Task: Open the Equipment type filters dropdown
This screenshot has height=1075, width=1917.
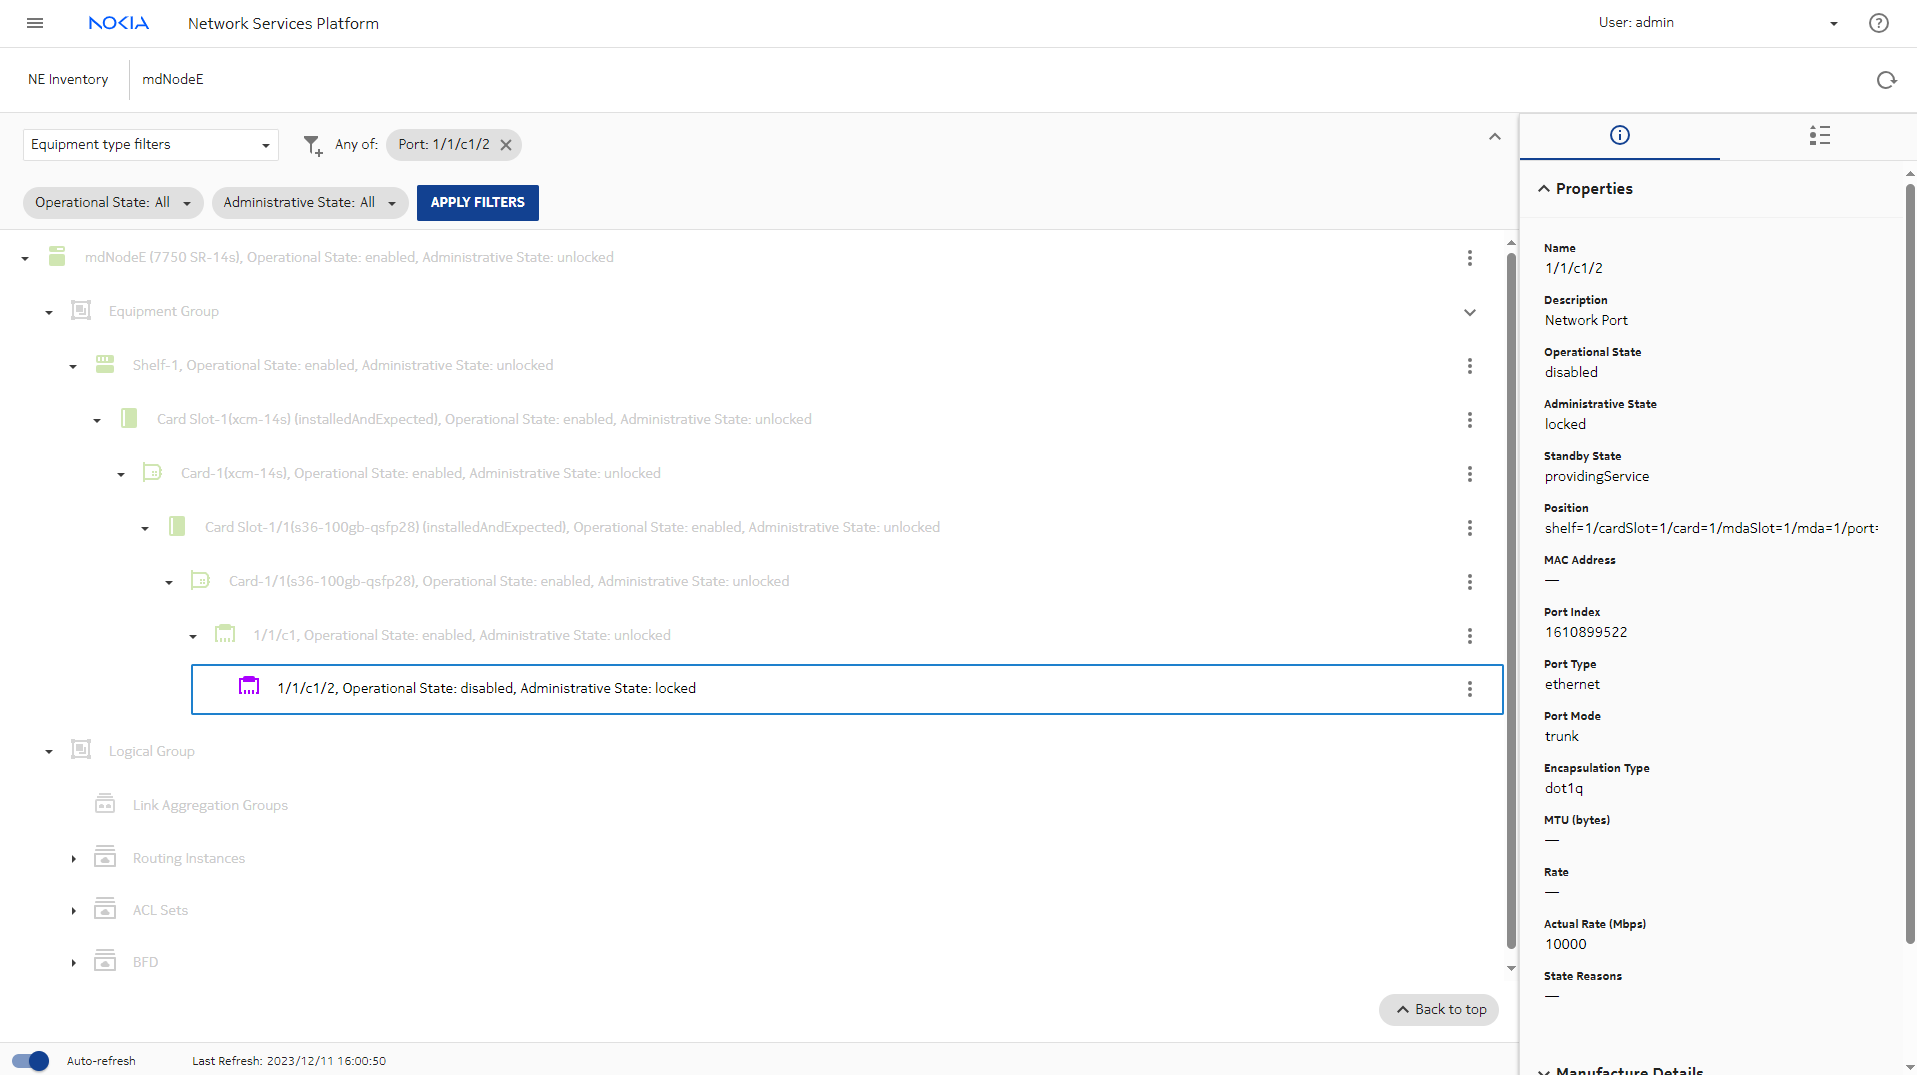Action: (150, 145)
